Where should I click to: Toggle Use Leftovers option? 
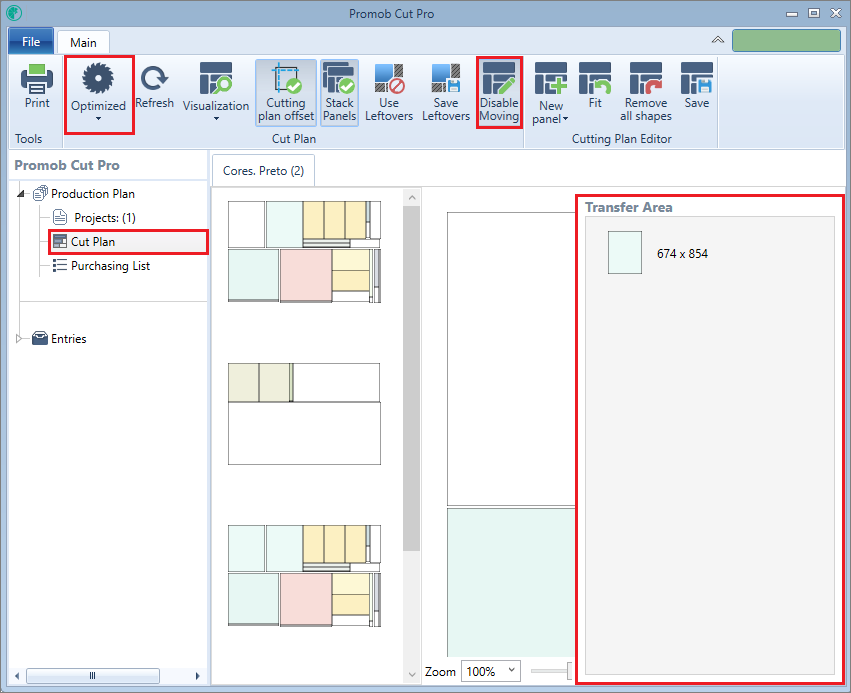(389, 93)
